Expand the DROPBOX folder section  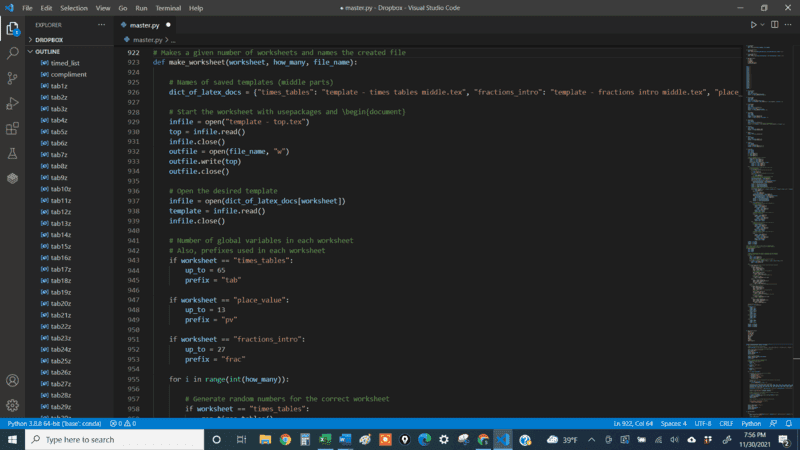tap(50, 40)
